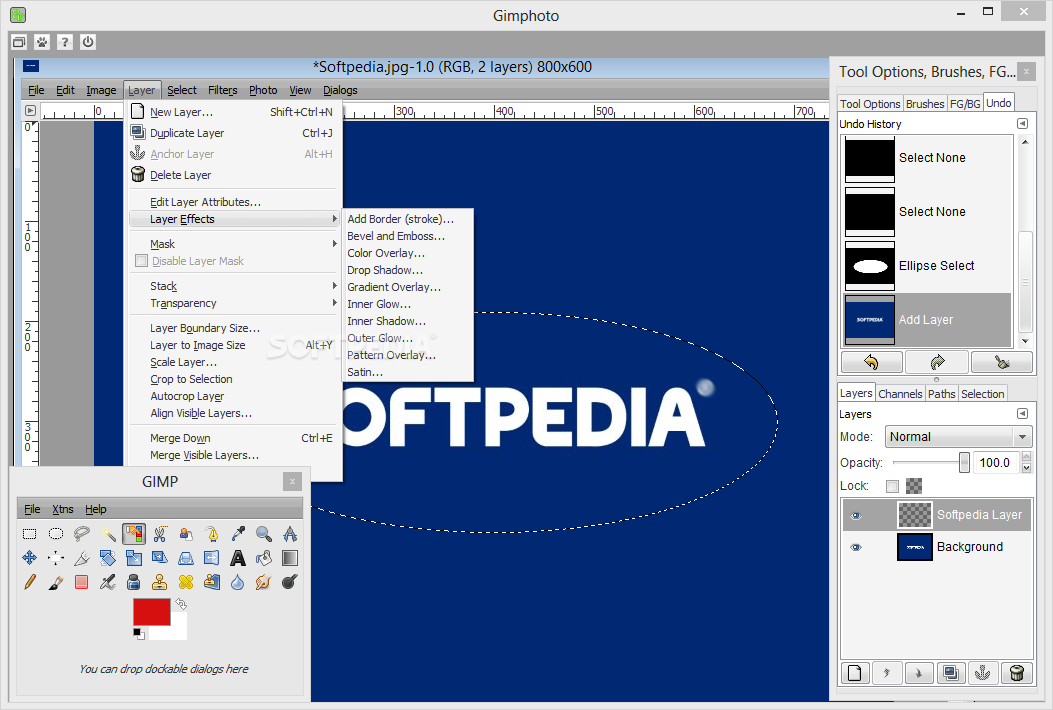Pick the Paintbrush tool
This screenshot has height=710, width=1053.
coord(56,582)
